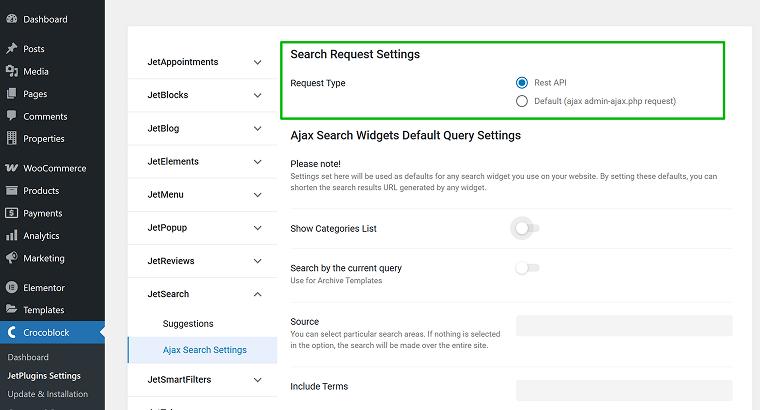The image size is (760, 410).
Task: Expand the JetReviews section chevron
Action: point(257,261)
